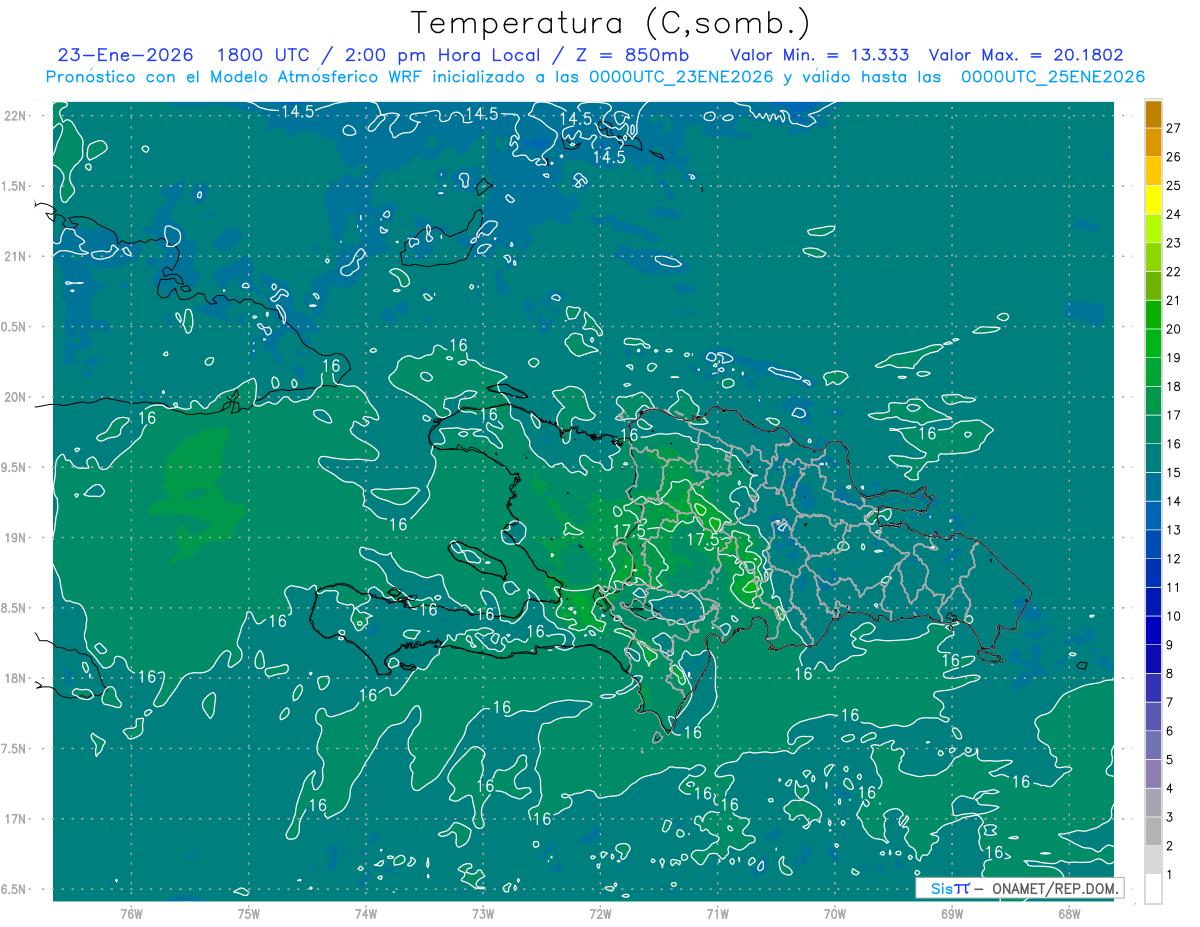Screen dimensions: 1200x927
Task: Click the dark blue swatch labeled 10
Action: [x=1153, y=602]
